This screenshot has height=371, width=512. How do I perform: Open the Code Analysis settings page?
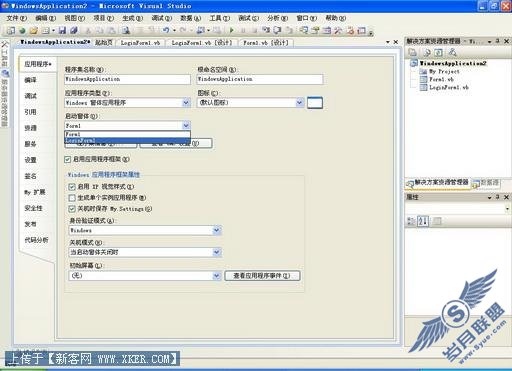pyautogui.click(x=36, y=240)
